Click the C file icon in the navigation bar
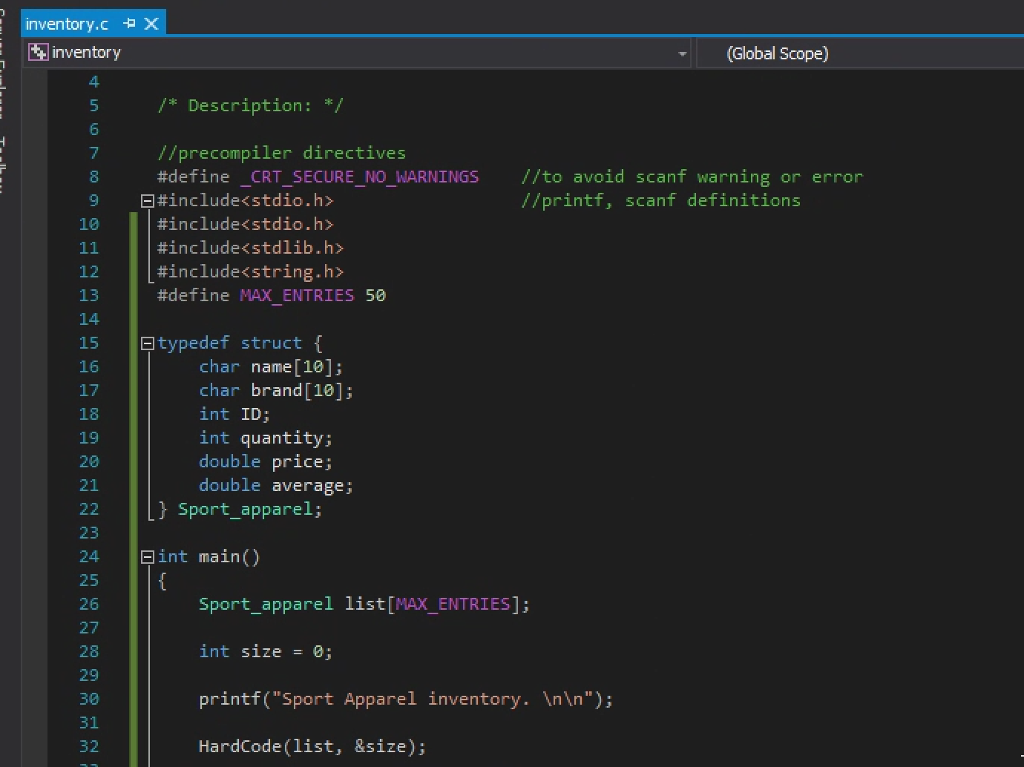 tap(37, 52)
